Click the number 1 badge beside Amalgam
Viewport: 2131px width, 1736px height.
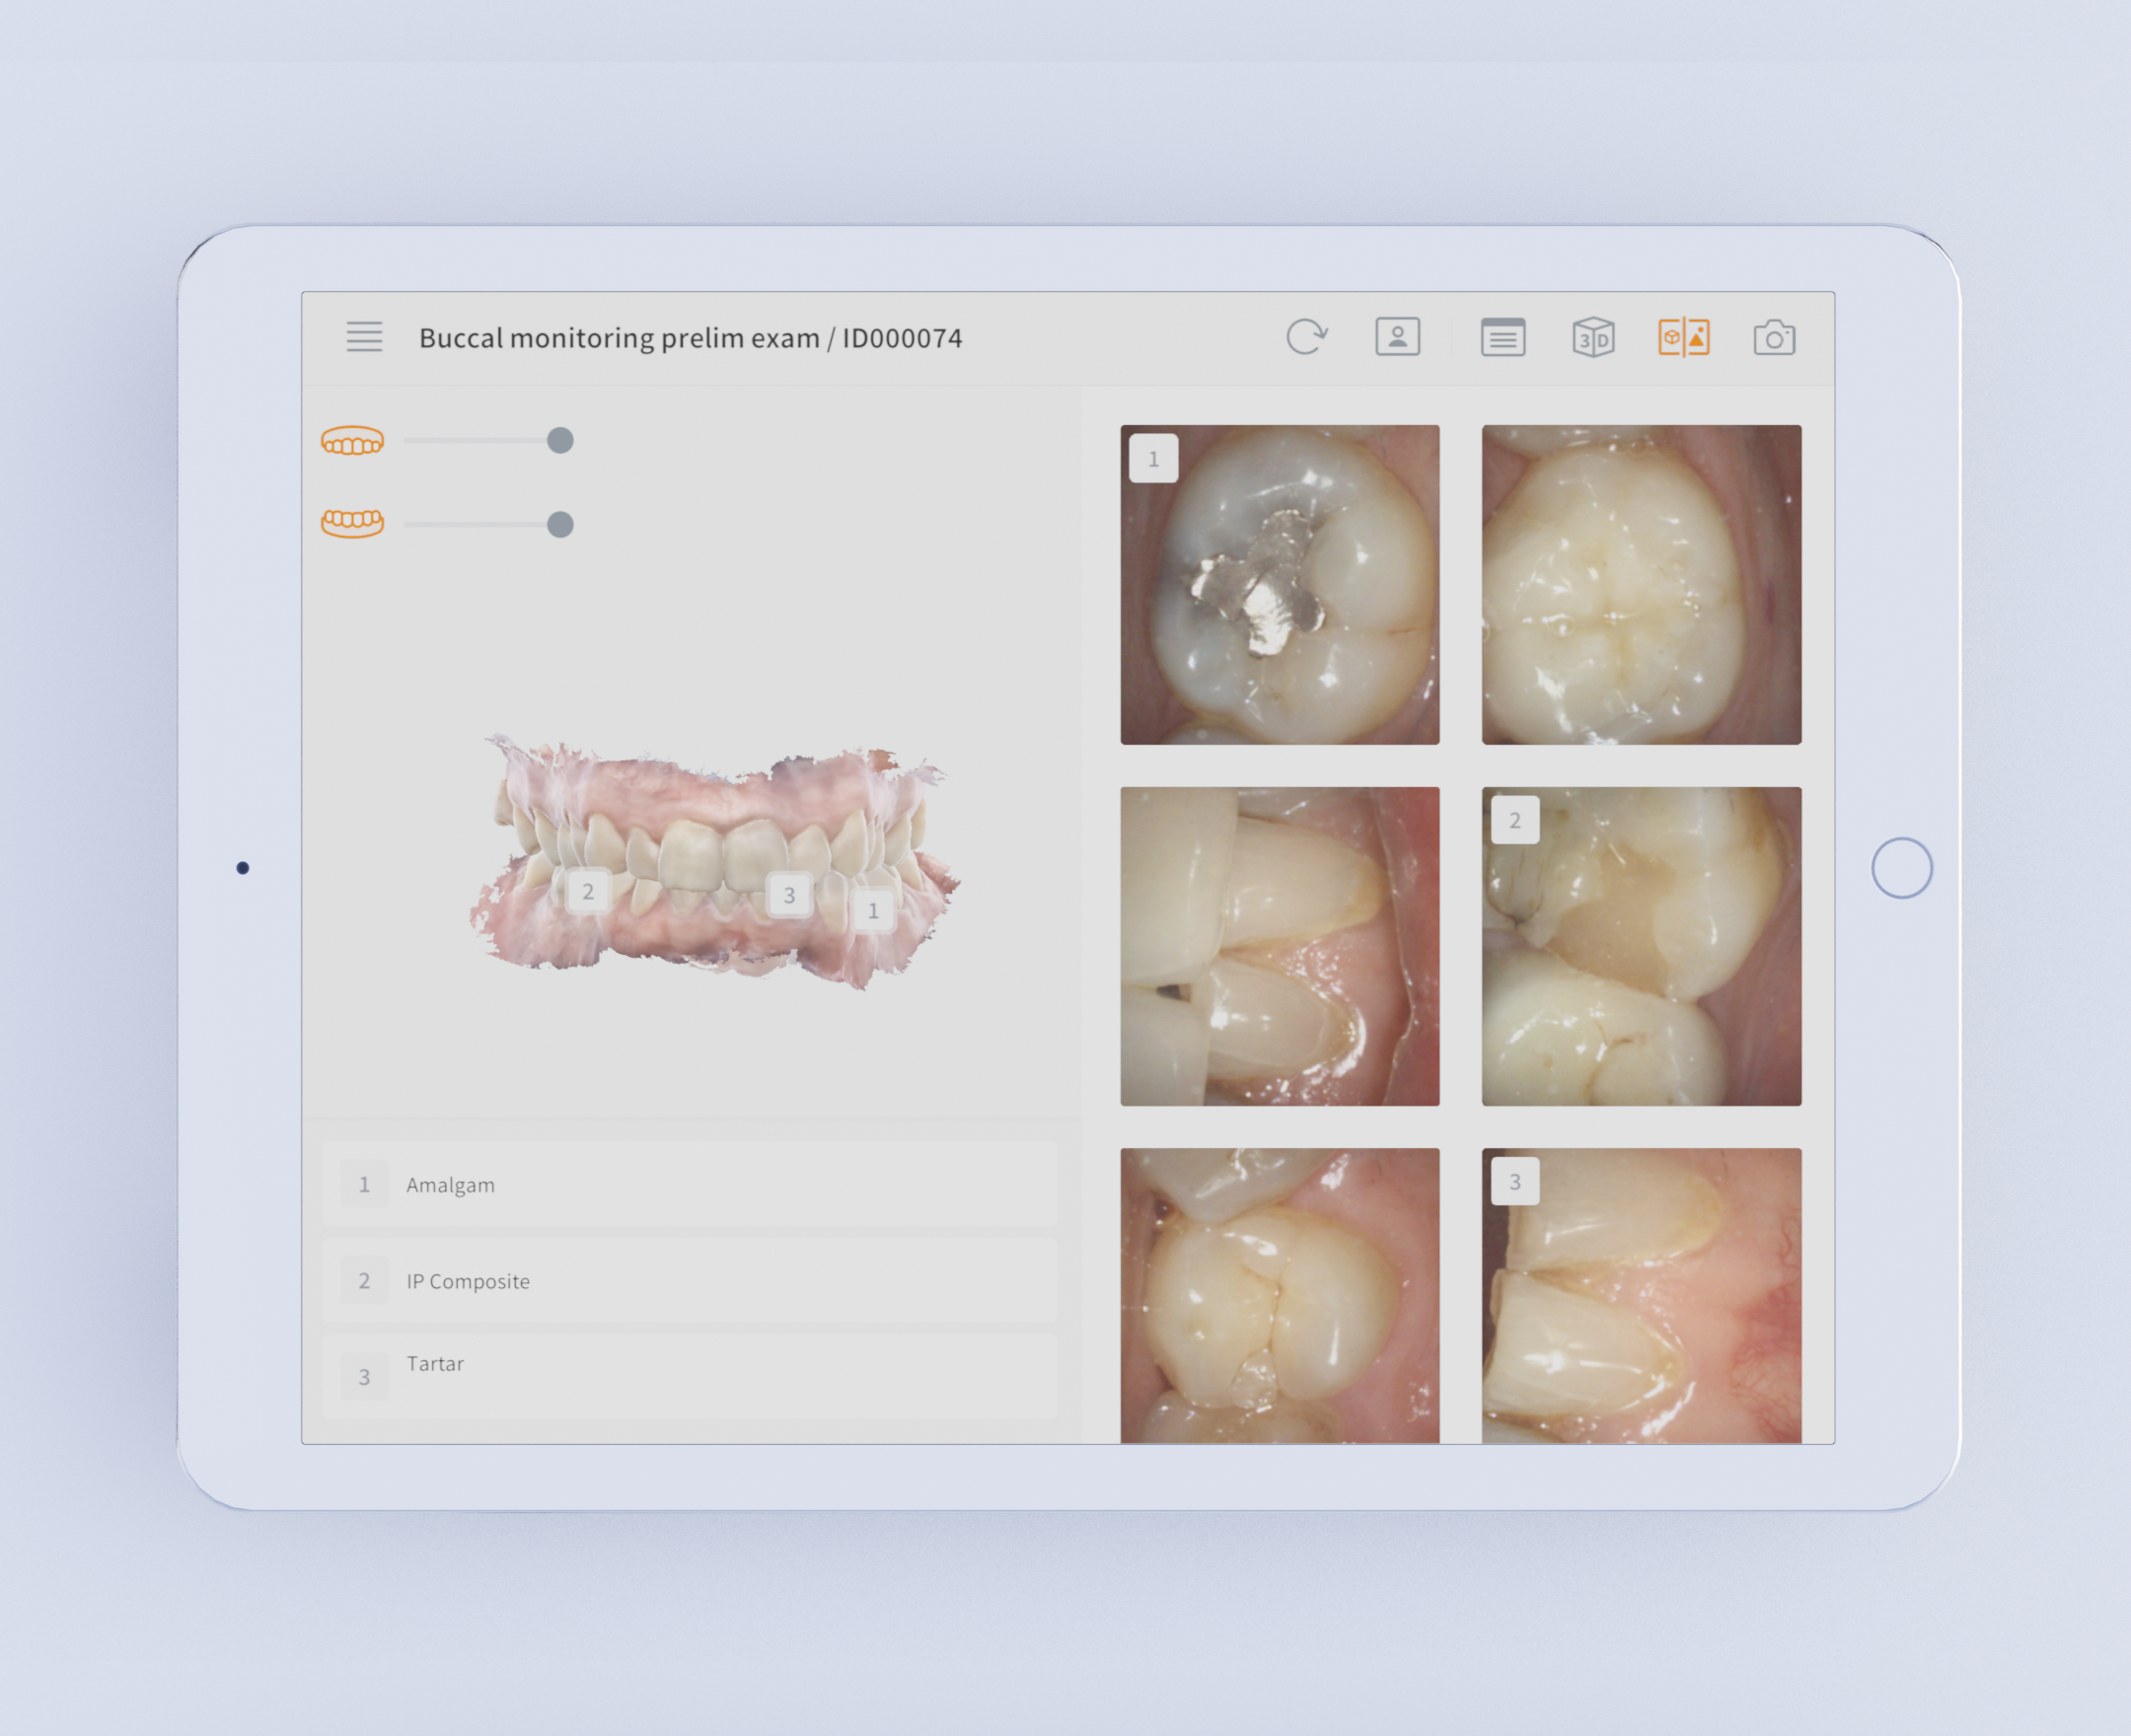[x=364, y=1184]
